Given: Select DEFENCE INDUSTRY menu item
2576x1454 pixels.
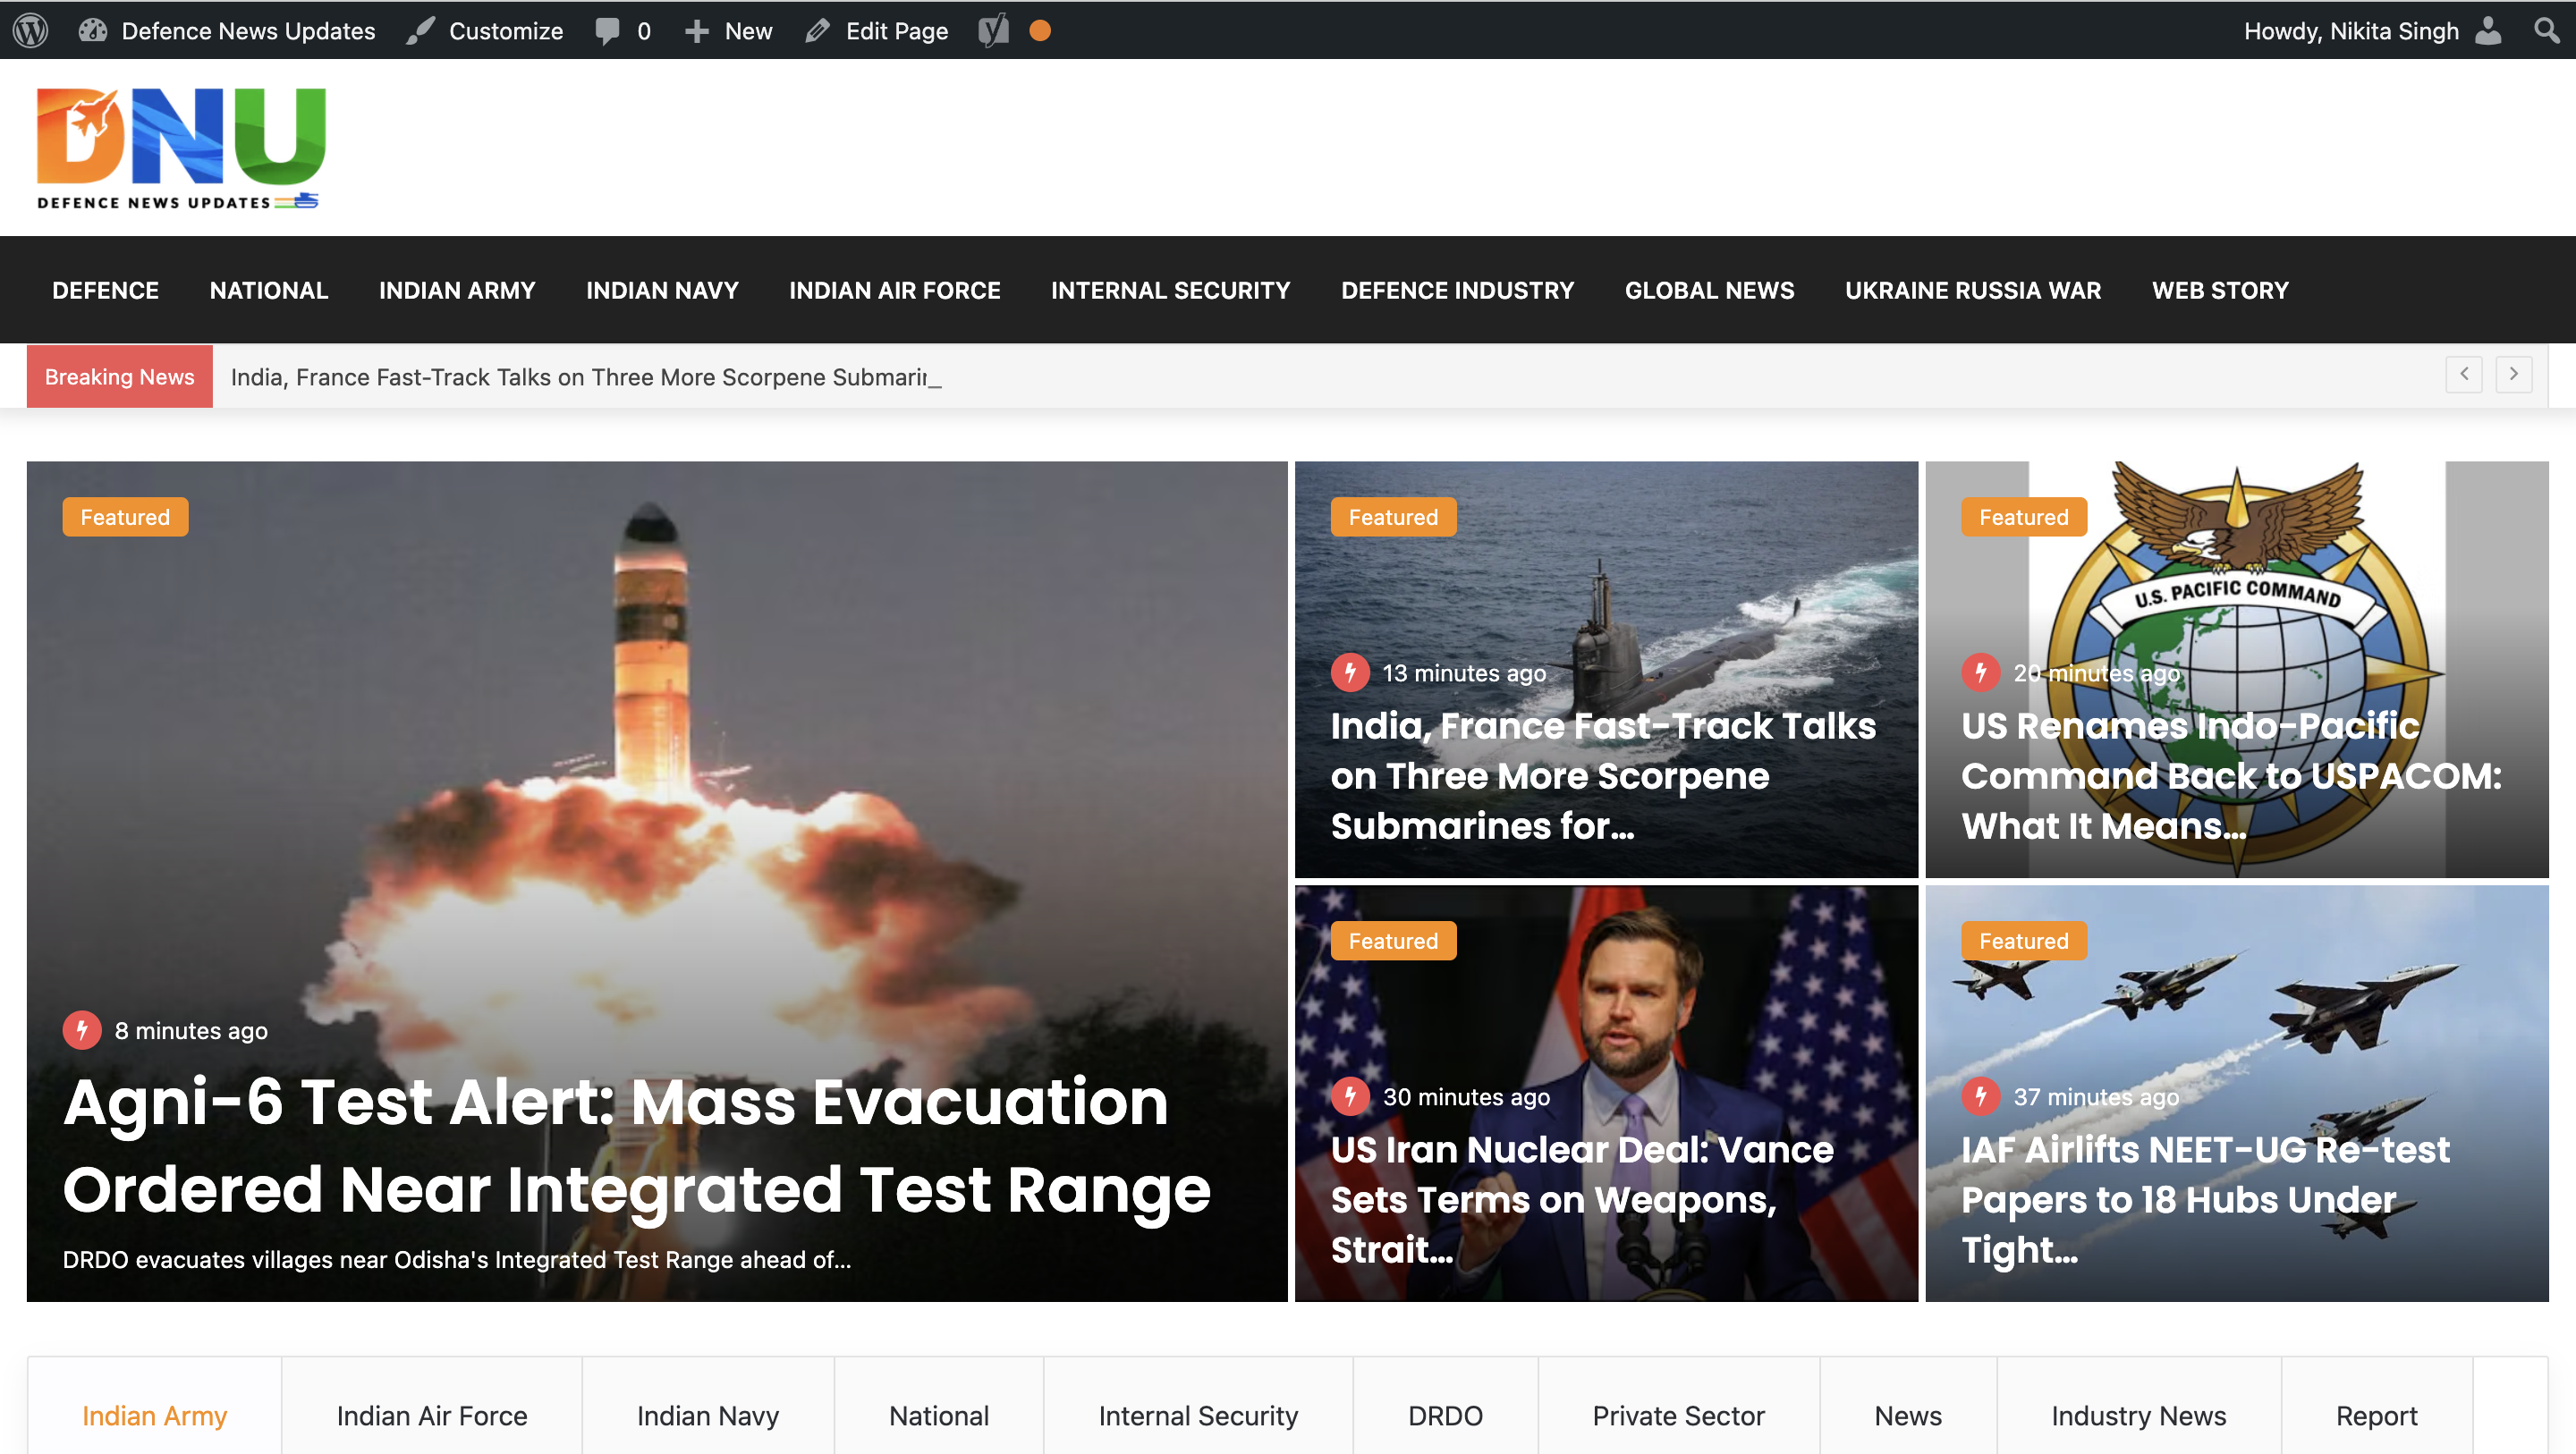Looking at the screenshot, I should click(1458, 290).
